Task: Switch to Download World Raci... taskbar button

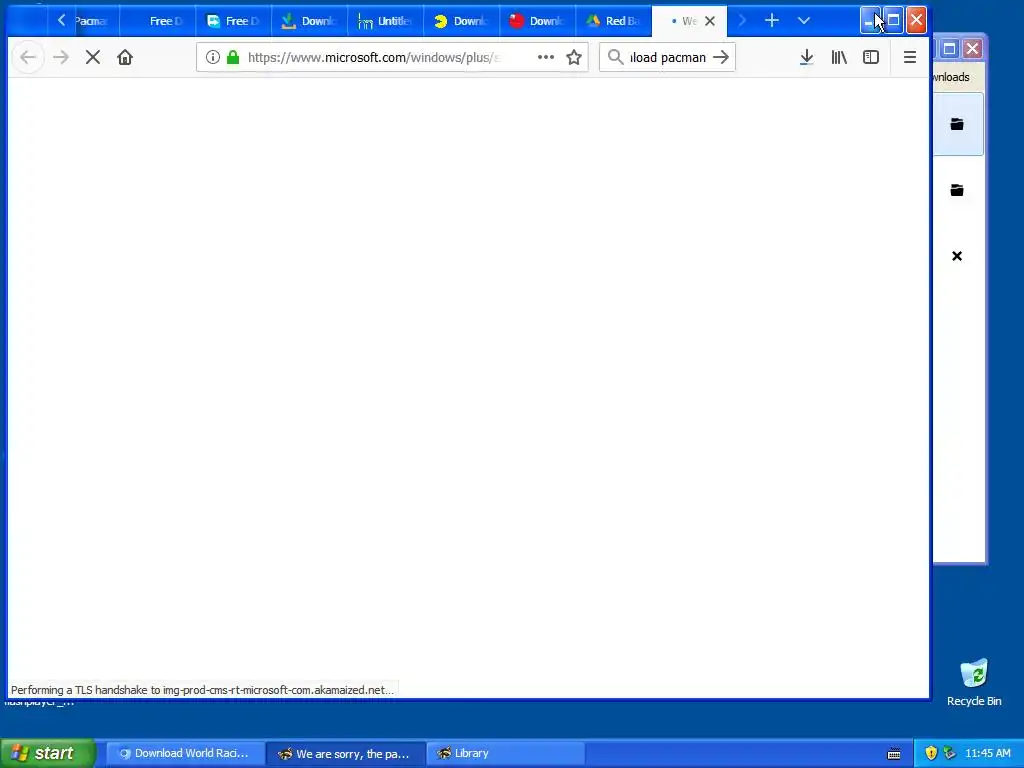Action: tap(185, 754)
